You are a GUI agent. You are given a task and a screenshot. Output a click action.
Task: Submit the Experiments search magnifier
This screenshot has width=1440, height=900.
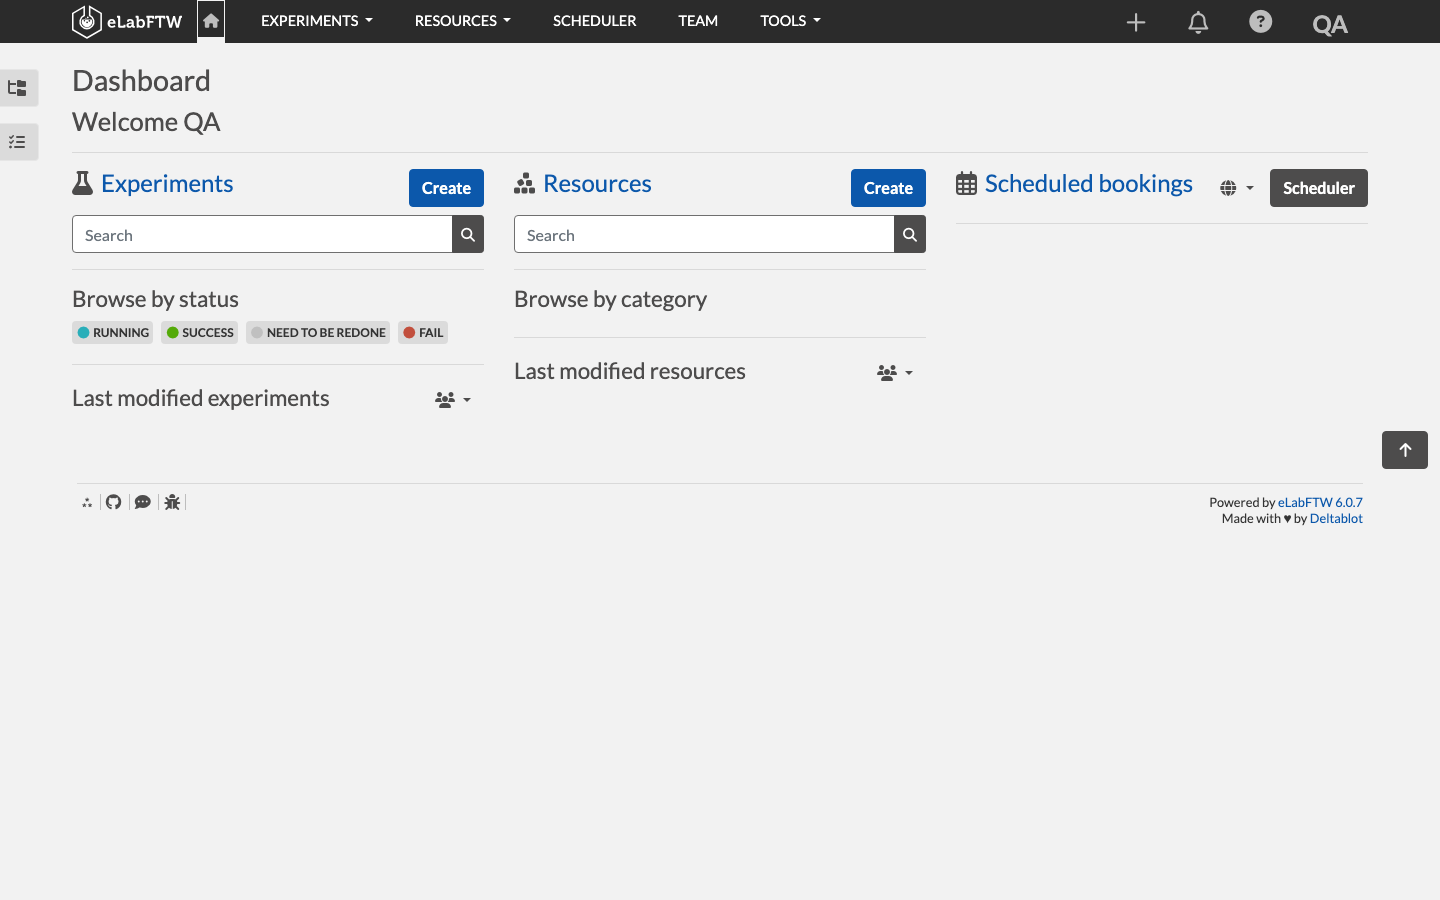[468, 234]
